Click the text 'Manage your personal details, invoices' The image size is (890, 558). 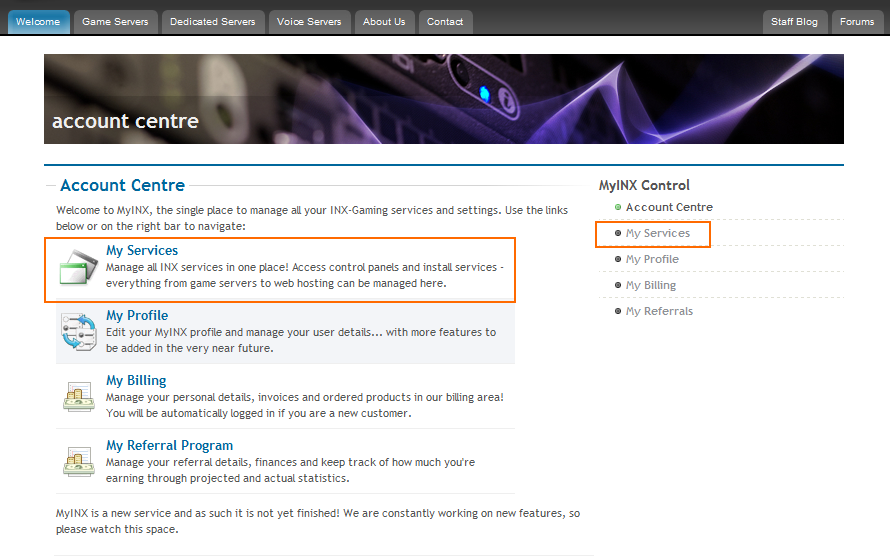click(201, 397)
